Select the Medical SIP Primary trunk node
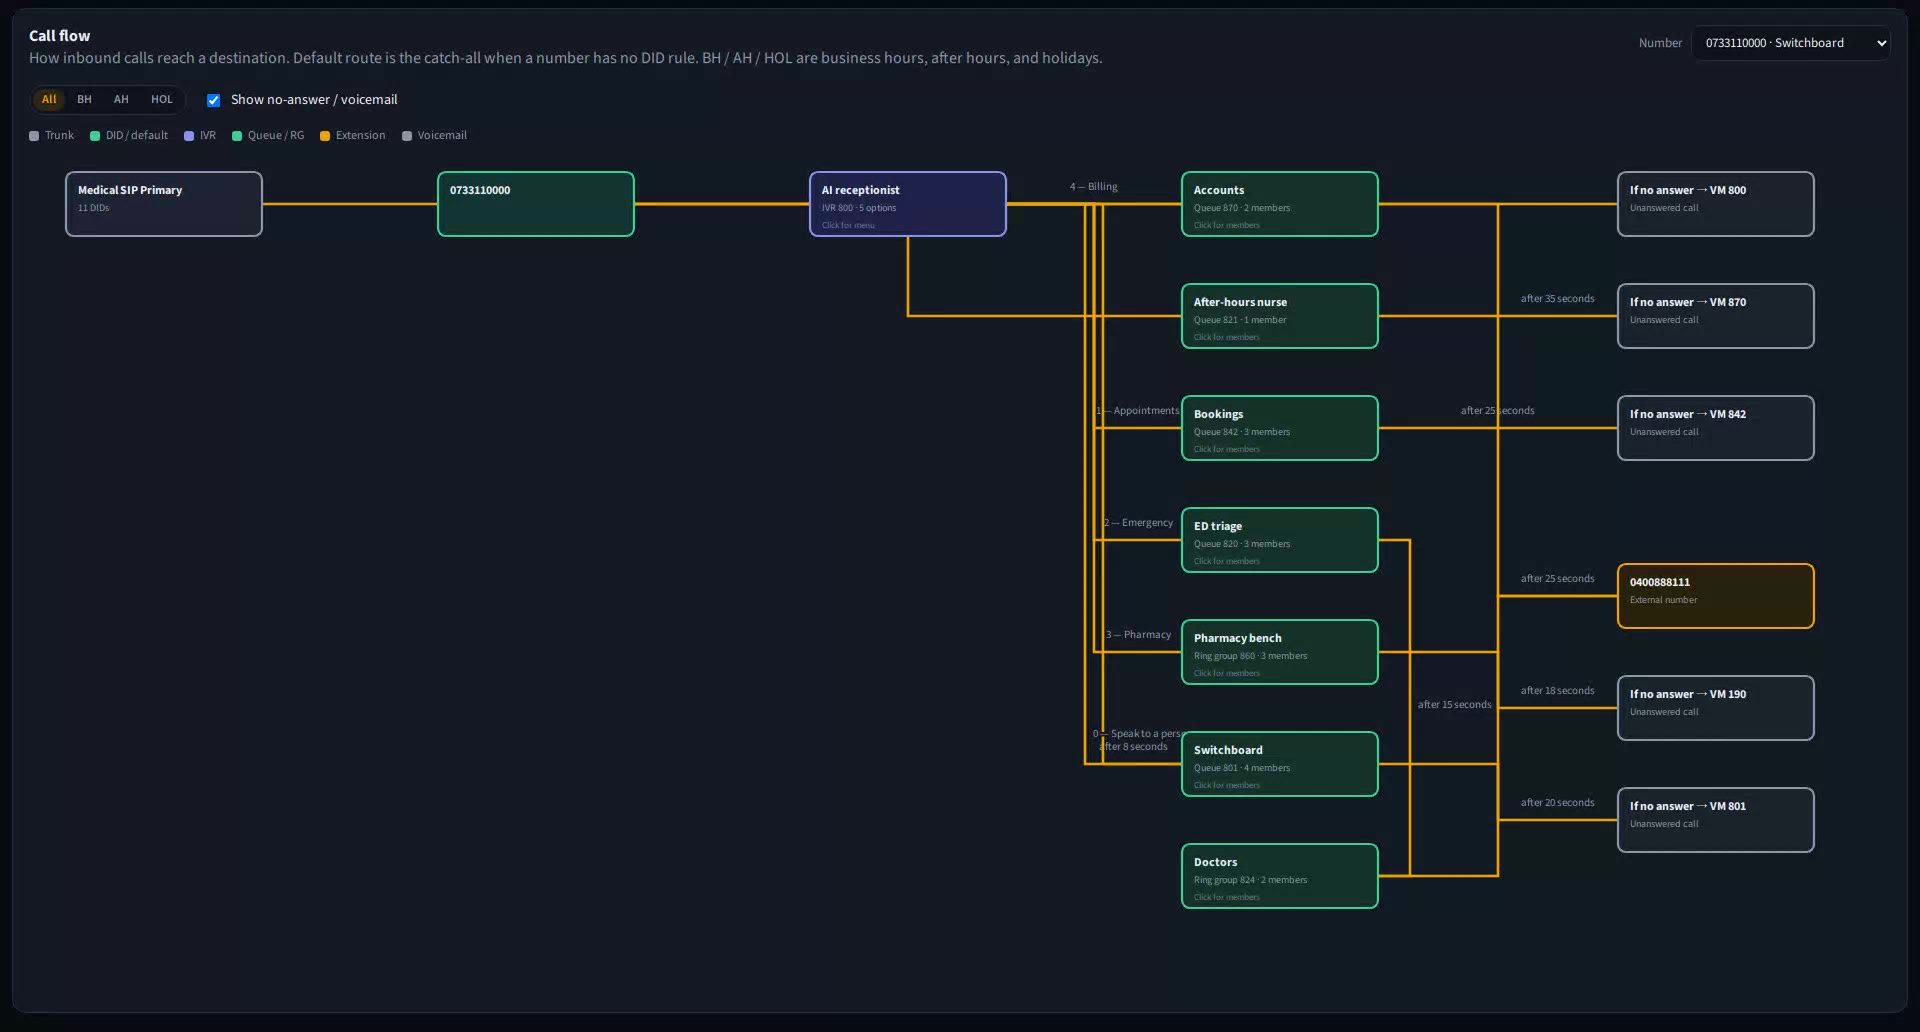 (x=164, y=204)
